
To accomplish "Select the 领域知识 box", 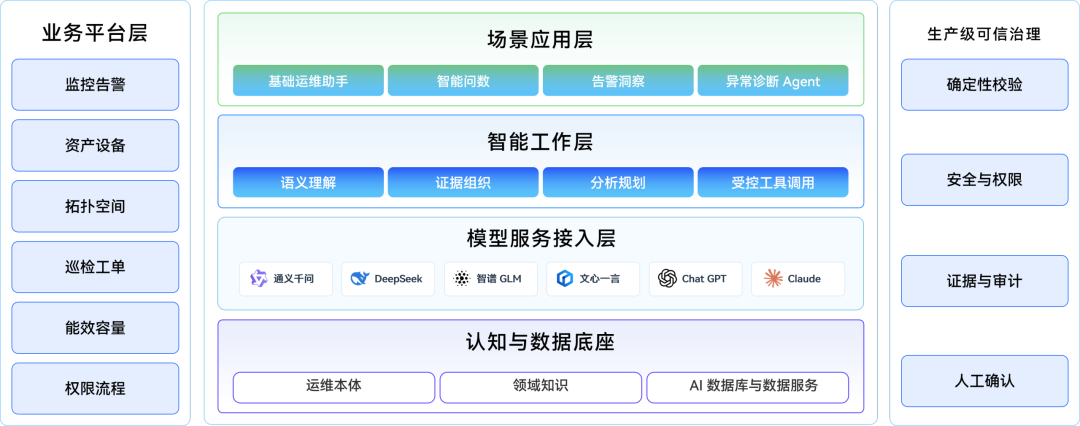I will click(x=541, y=387).
